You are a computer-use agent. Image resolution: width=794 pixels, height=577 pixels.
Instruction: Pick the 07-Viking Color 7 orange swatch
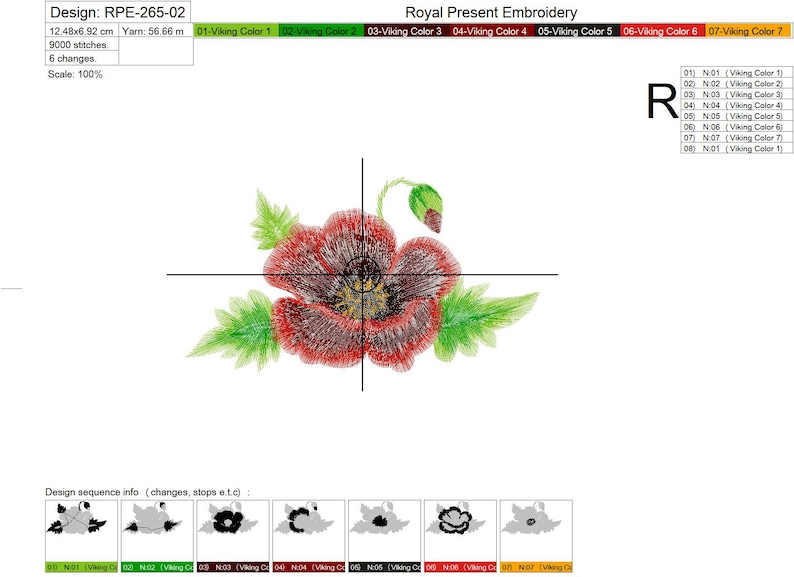click(x=748, y=31)
